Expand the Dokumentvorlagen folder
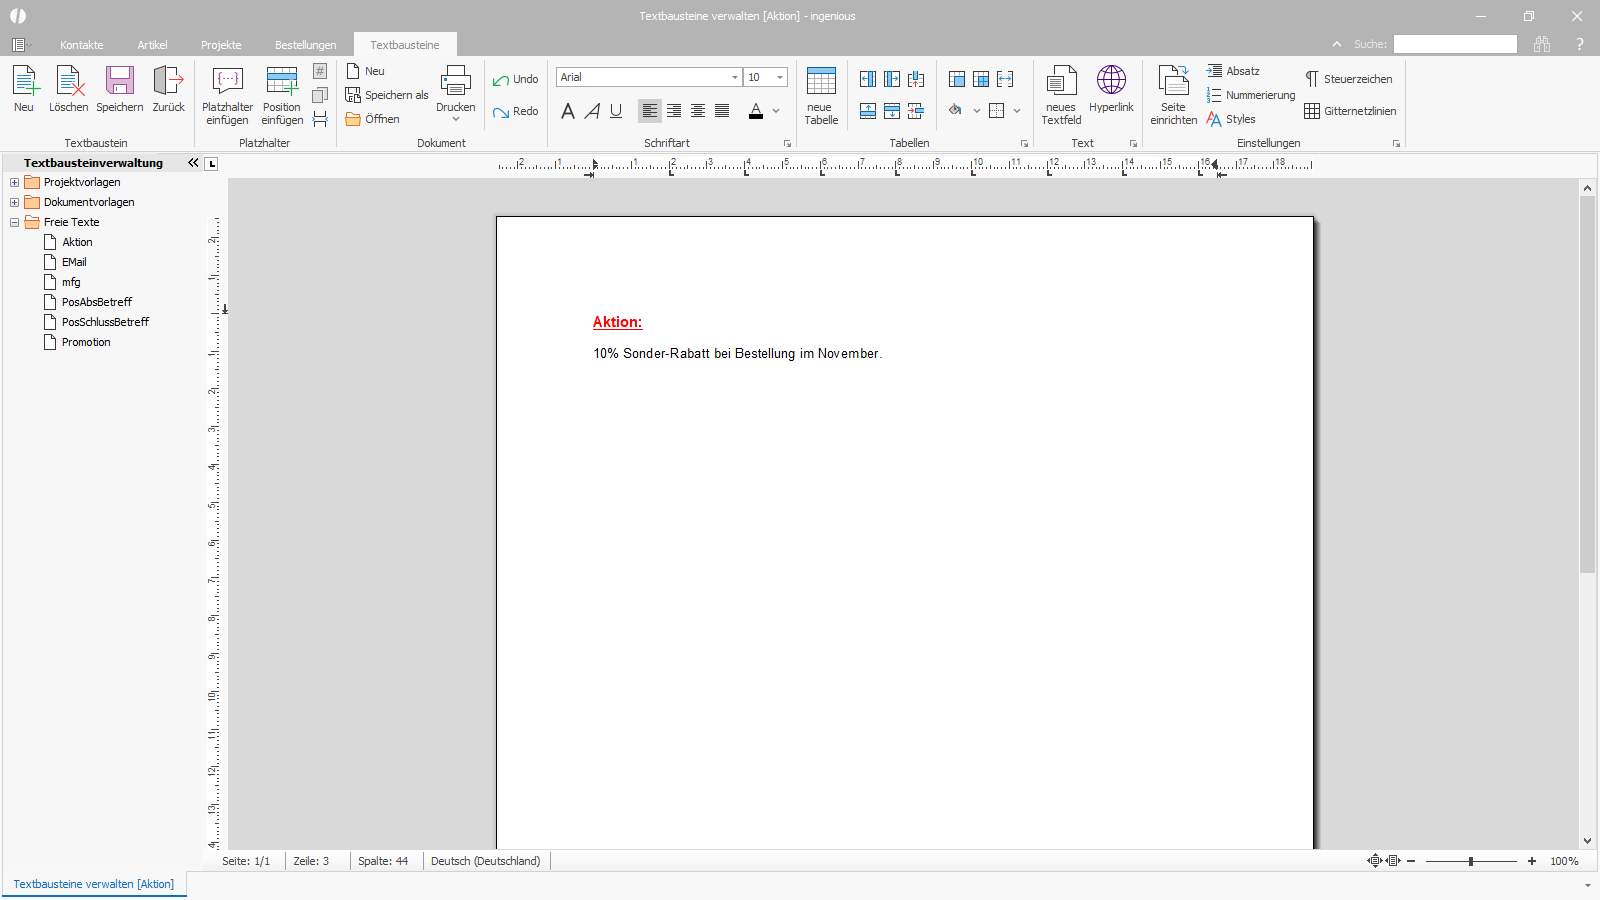Viewport: 1600px width, 900px height. (x=14, y=202)
